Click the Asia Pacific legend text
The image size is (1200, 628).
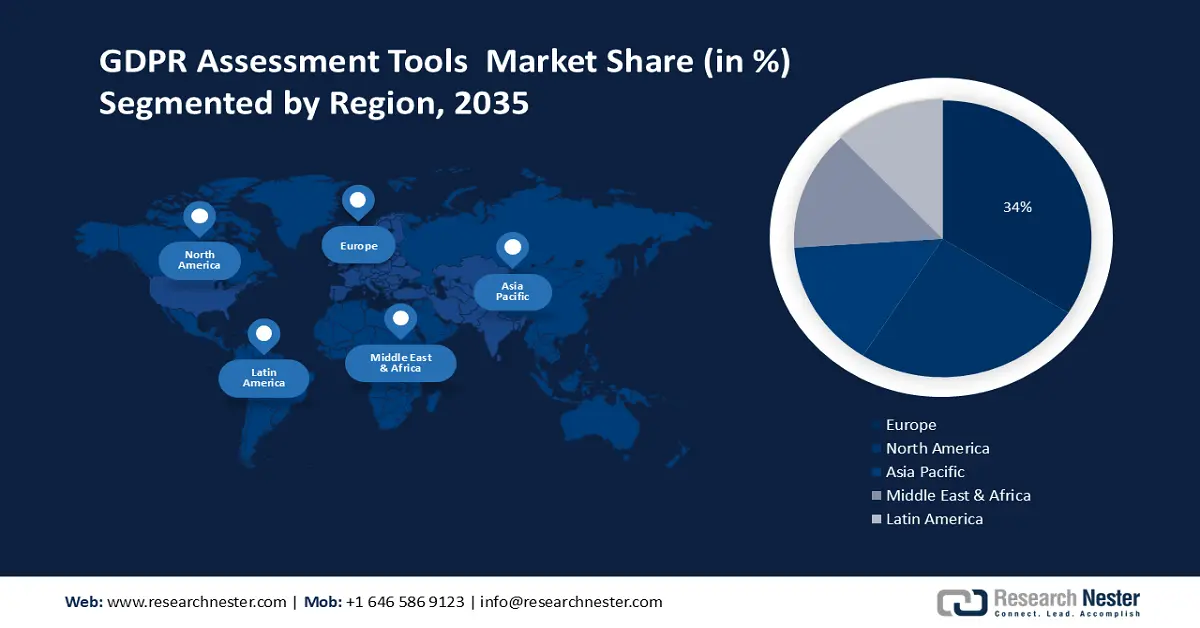click(926, 472)
